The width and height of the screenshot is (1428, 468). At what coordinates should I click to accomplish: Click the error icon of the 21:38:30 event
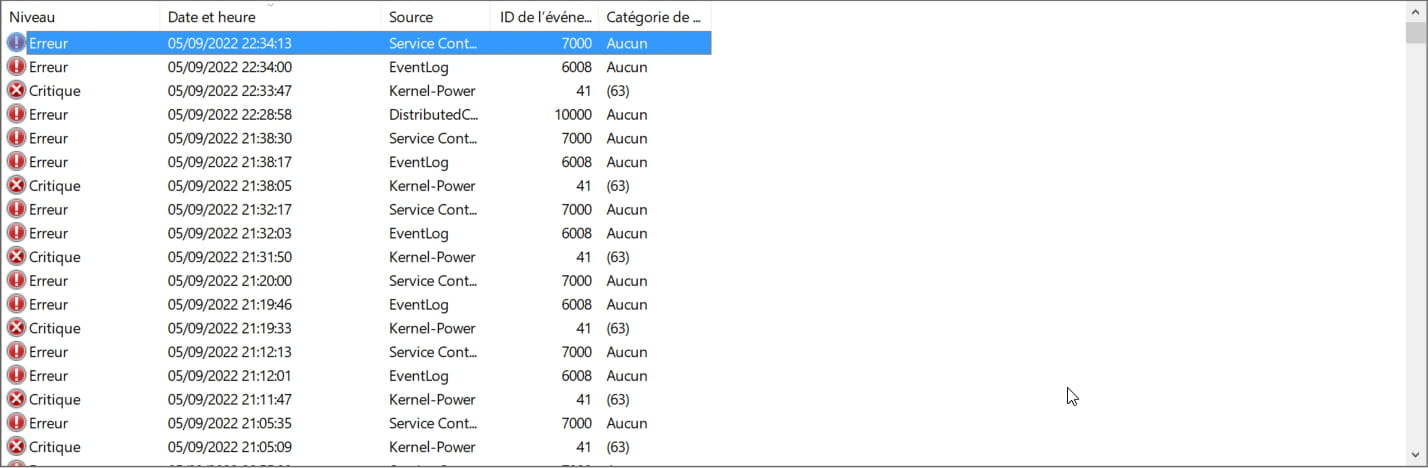tap(16, 138)
